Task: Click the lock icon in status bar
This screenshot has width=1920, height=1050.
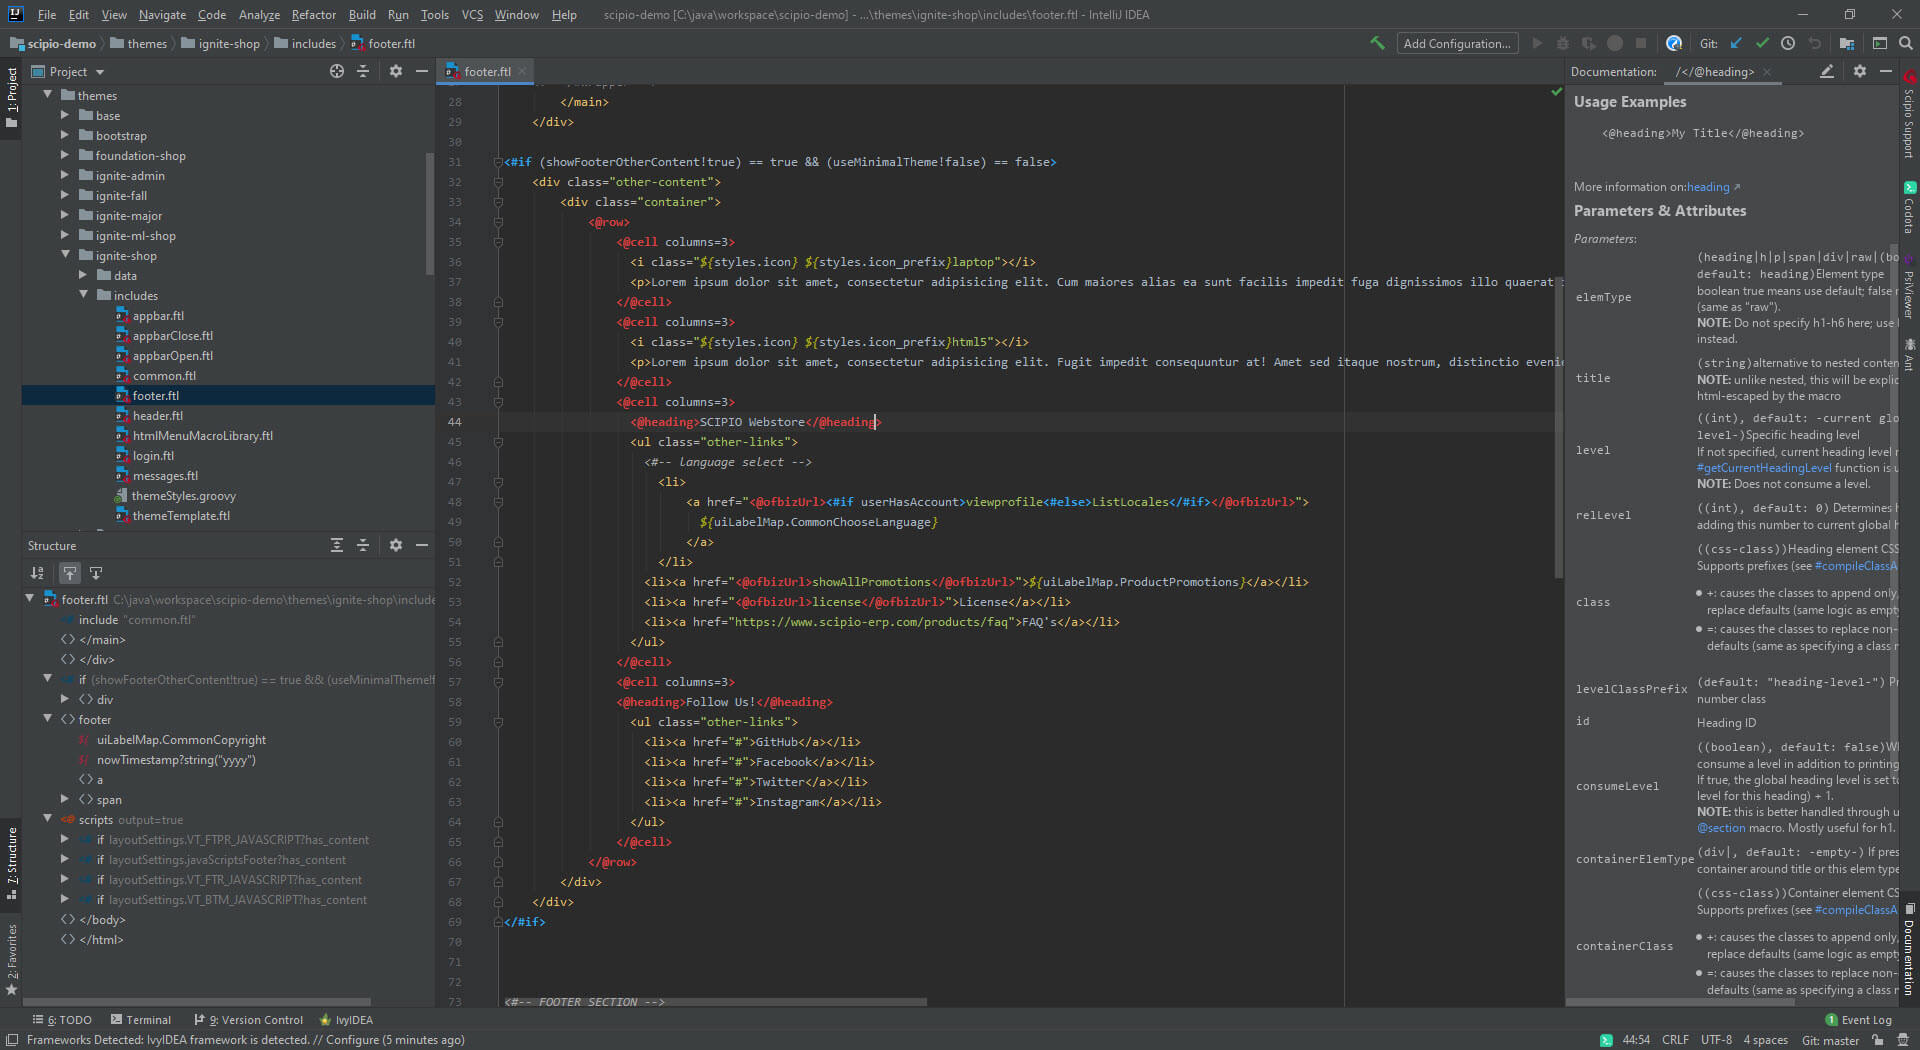Action: tap(1878, 1040)
